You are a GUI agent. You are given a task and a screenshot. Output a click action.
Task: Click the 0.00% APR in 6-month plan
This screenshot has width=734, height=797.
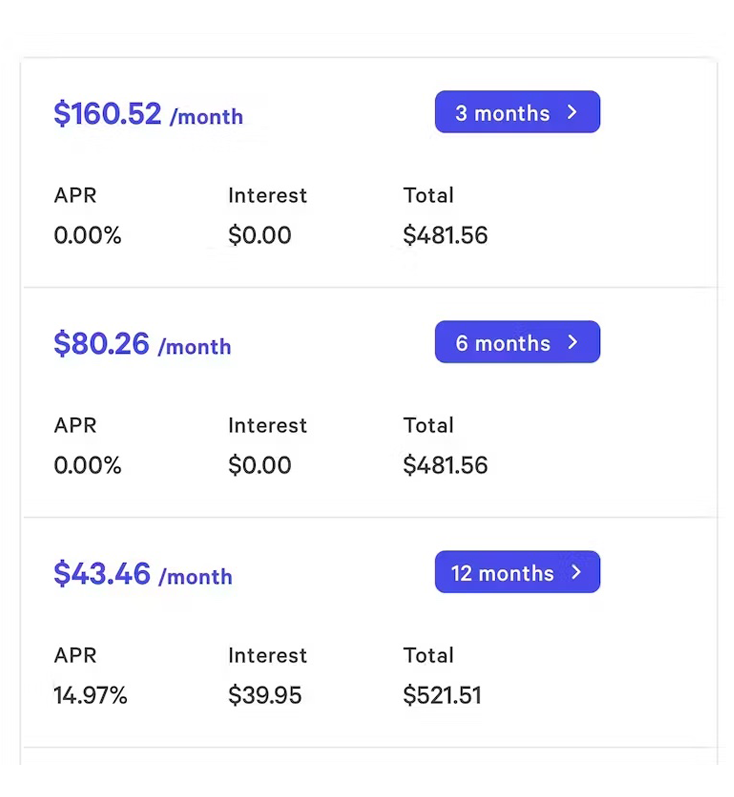point(87,465)
